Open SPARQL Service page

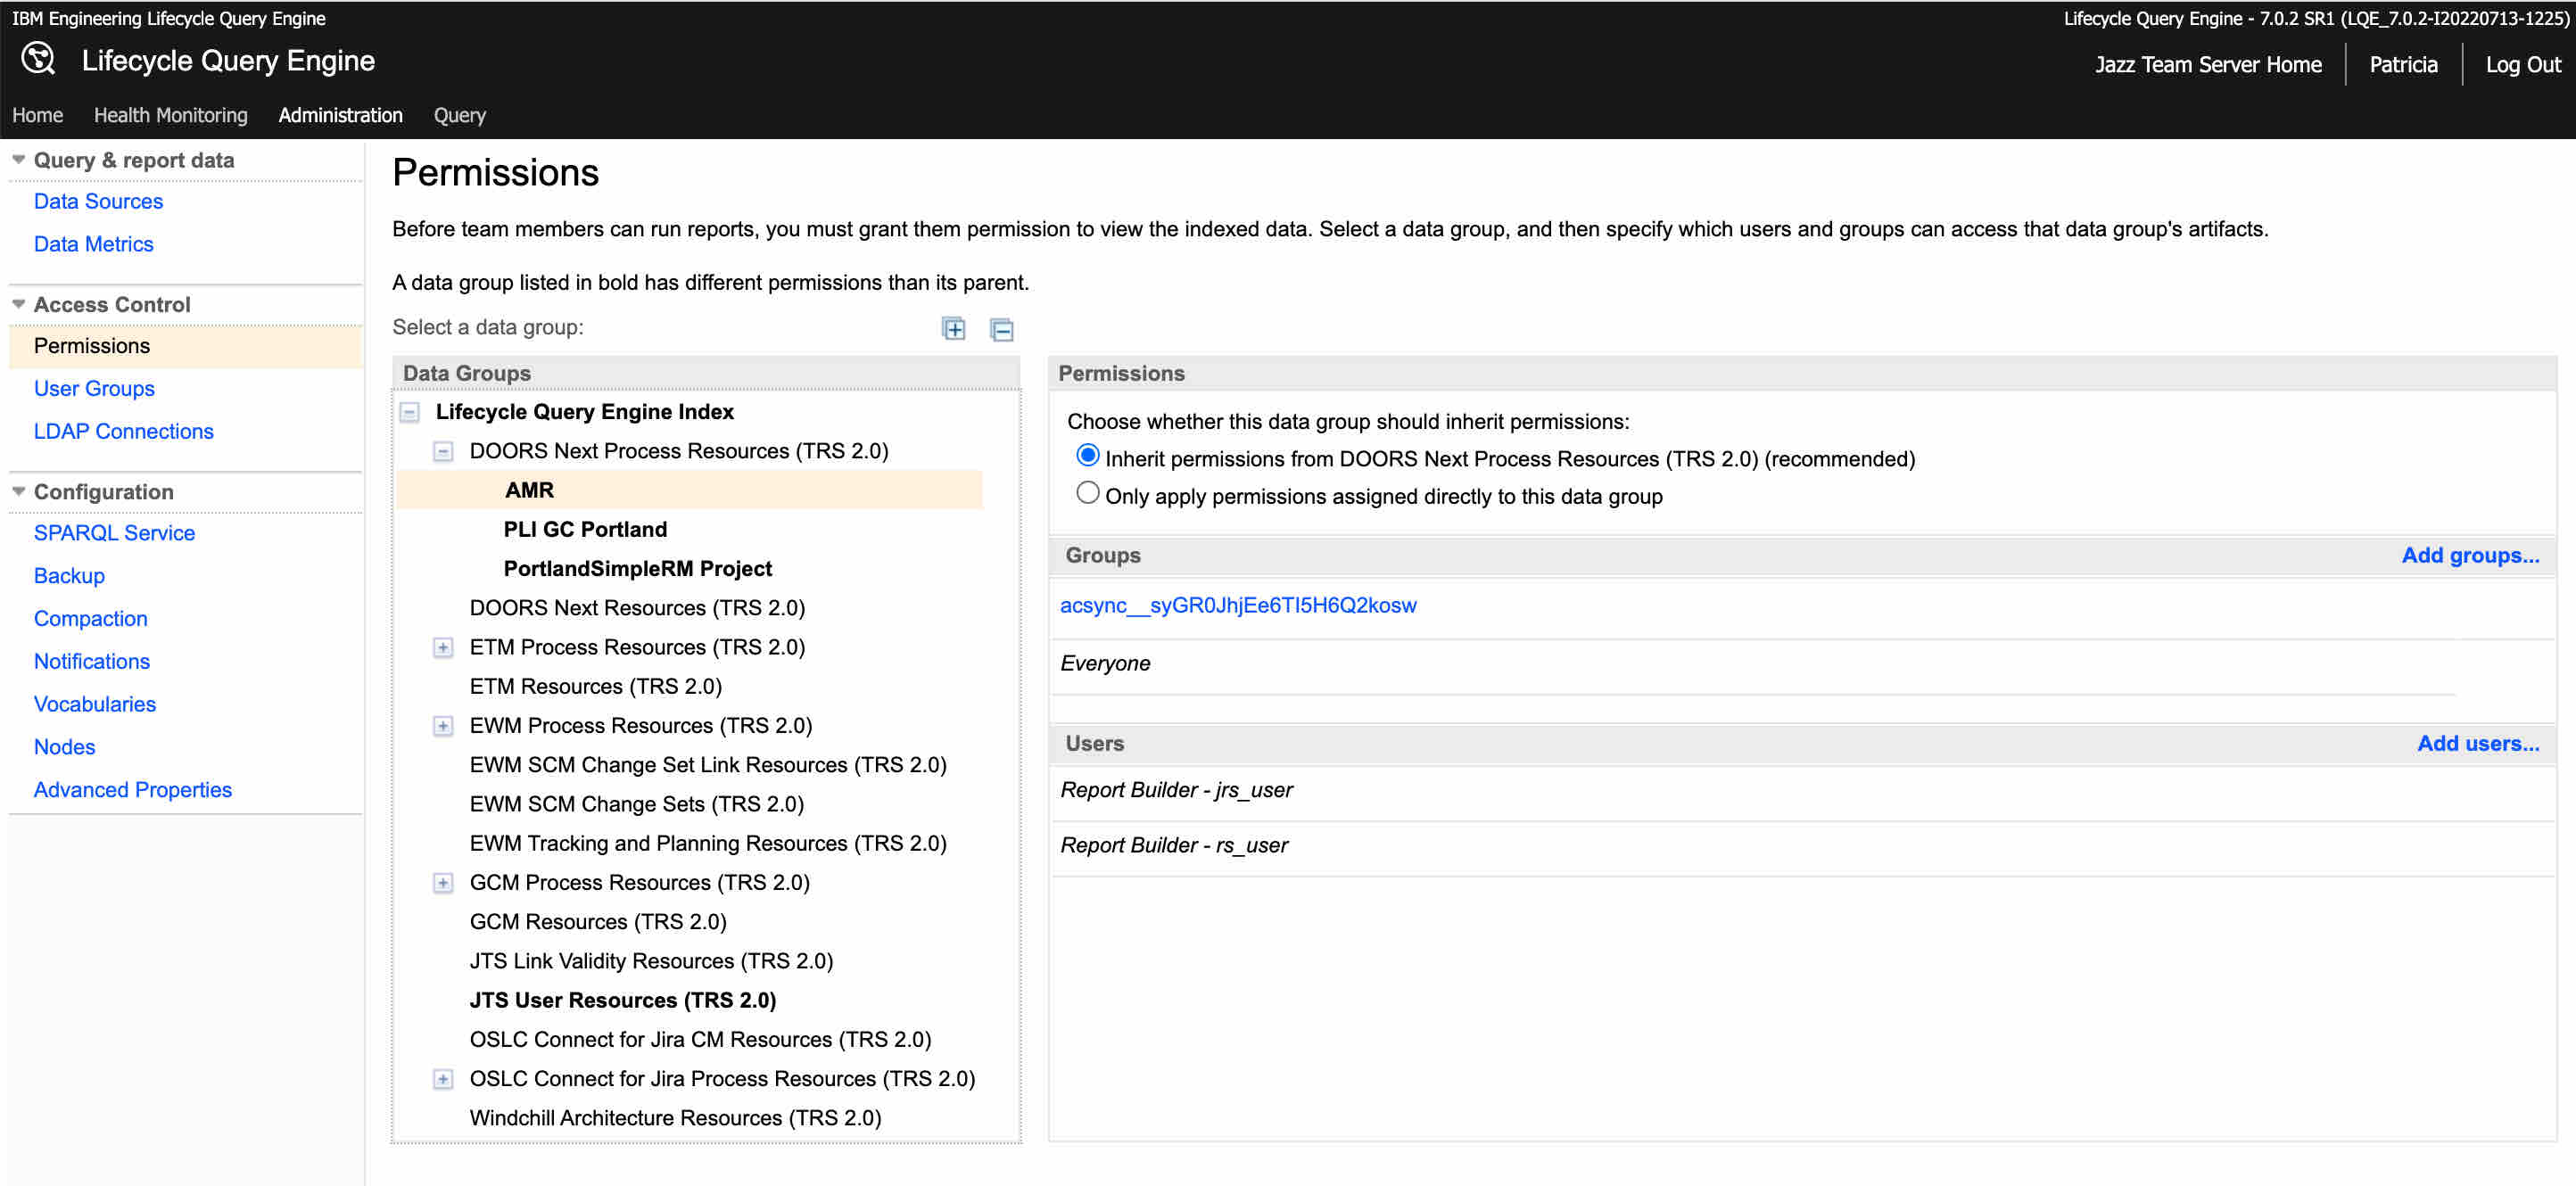coord(114,533)
